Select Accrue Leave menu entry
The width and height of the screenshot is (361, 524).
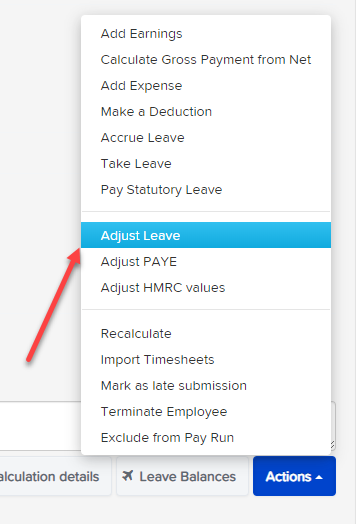click(206, 138)
